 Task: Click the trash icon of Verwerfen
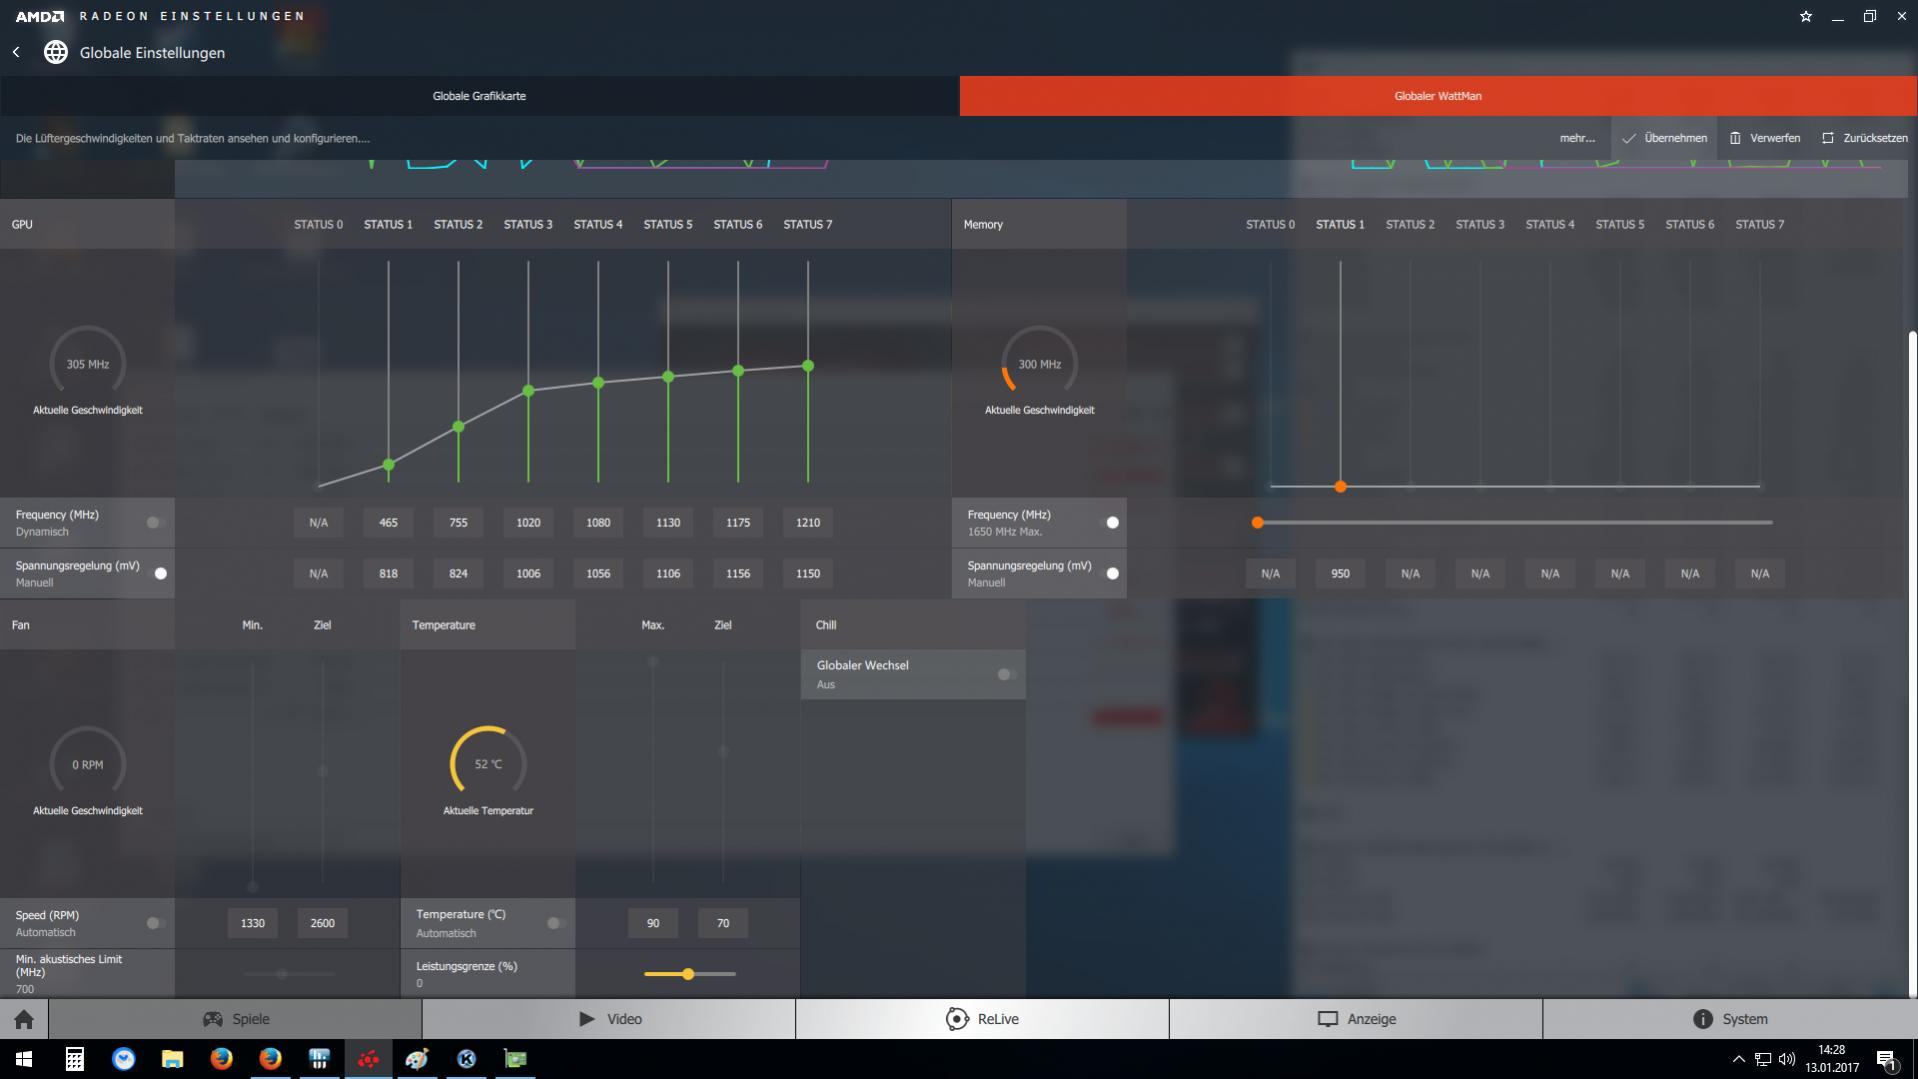point(1735,138)
